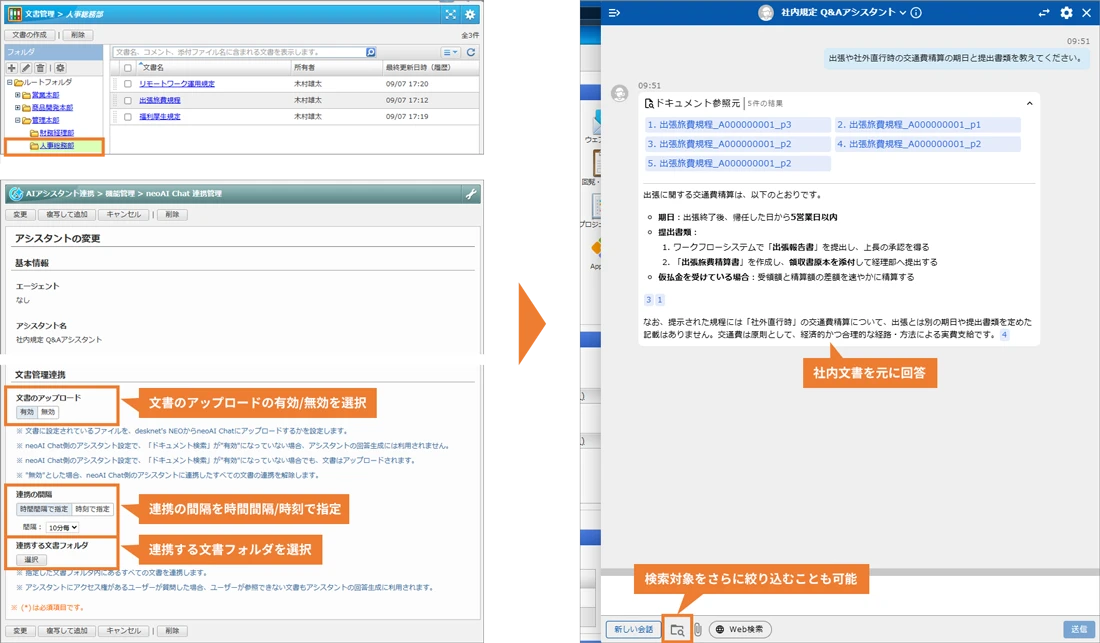The width and height of the screenshot is (1100, 643).
Task: Check the box for リモートワーク運用規定
Action: click(x=128, y=84)
